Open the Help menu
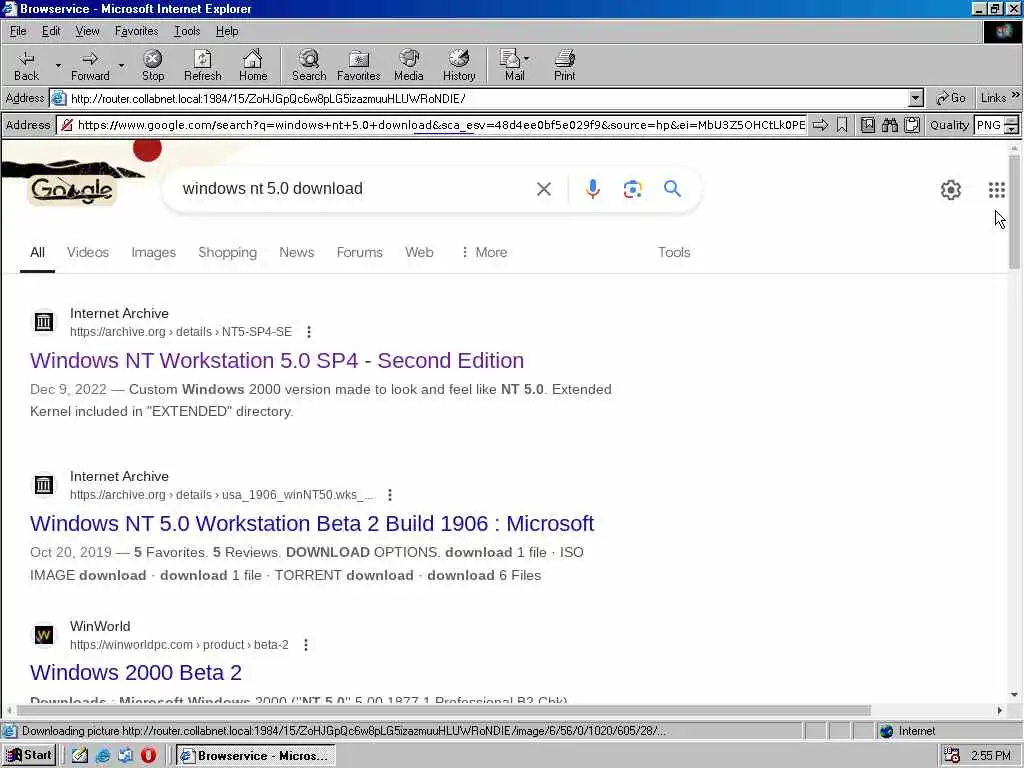The width and height of the screenshot is (1024, 768). (227, 31)
